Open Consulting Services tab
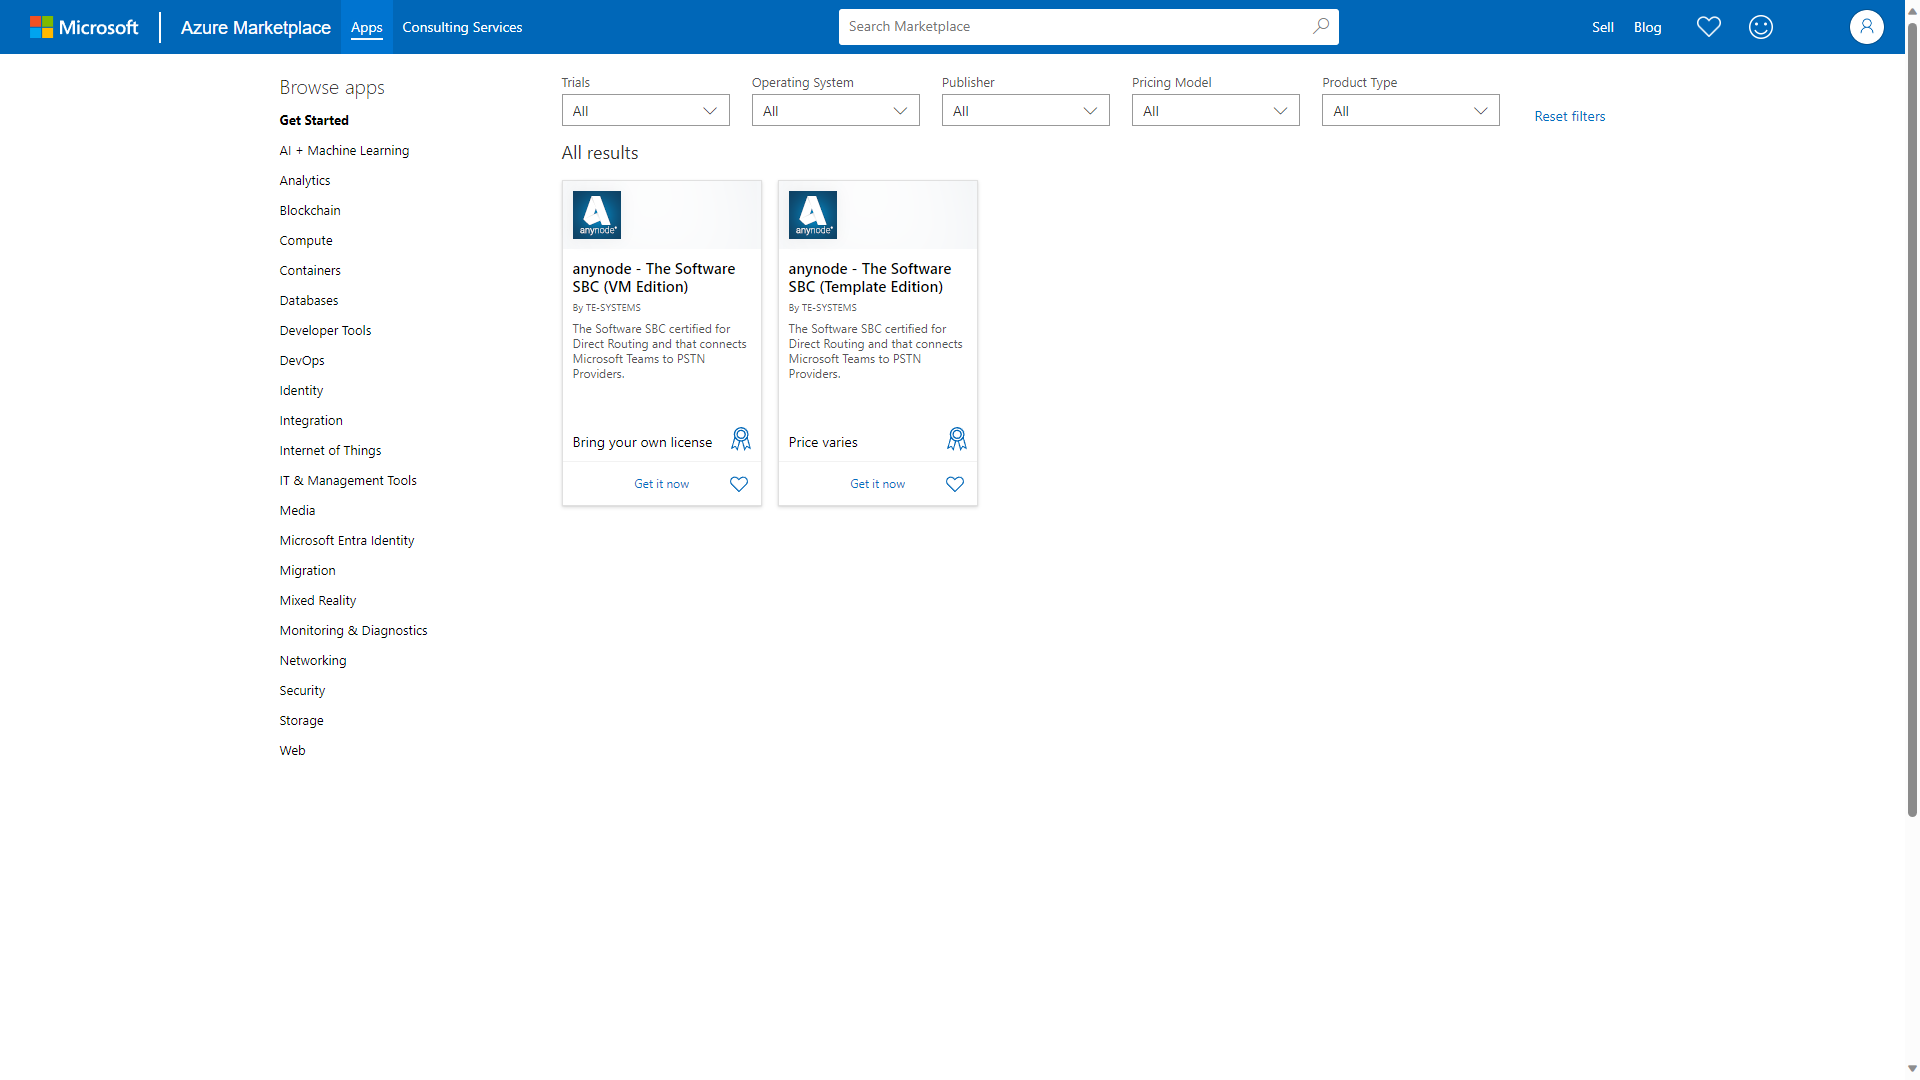This screenshot has width=1920, height=1080. [x=462, y=26]
